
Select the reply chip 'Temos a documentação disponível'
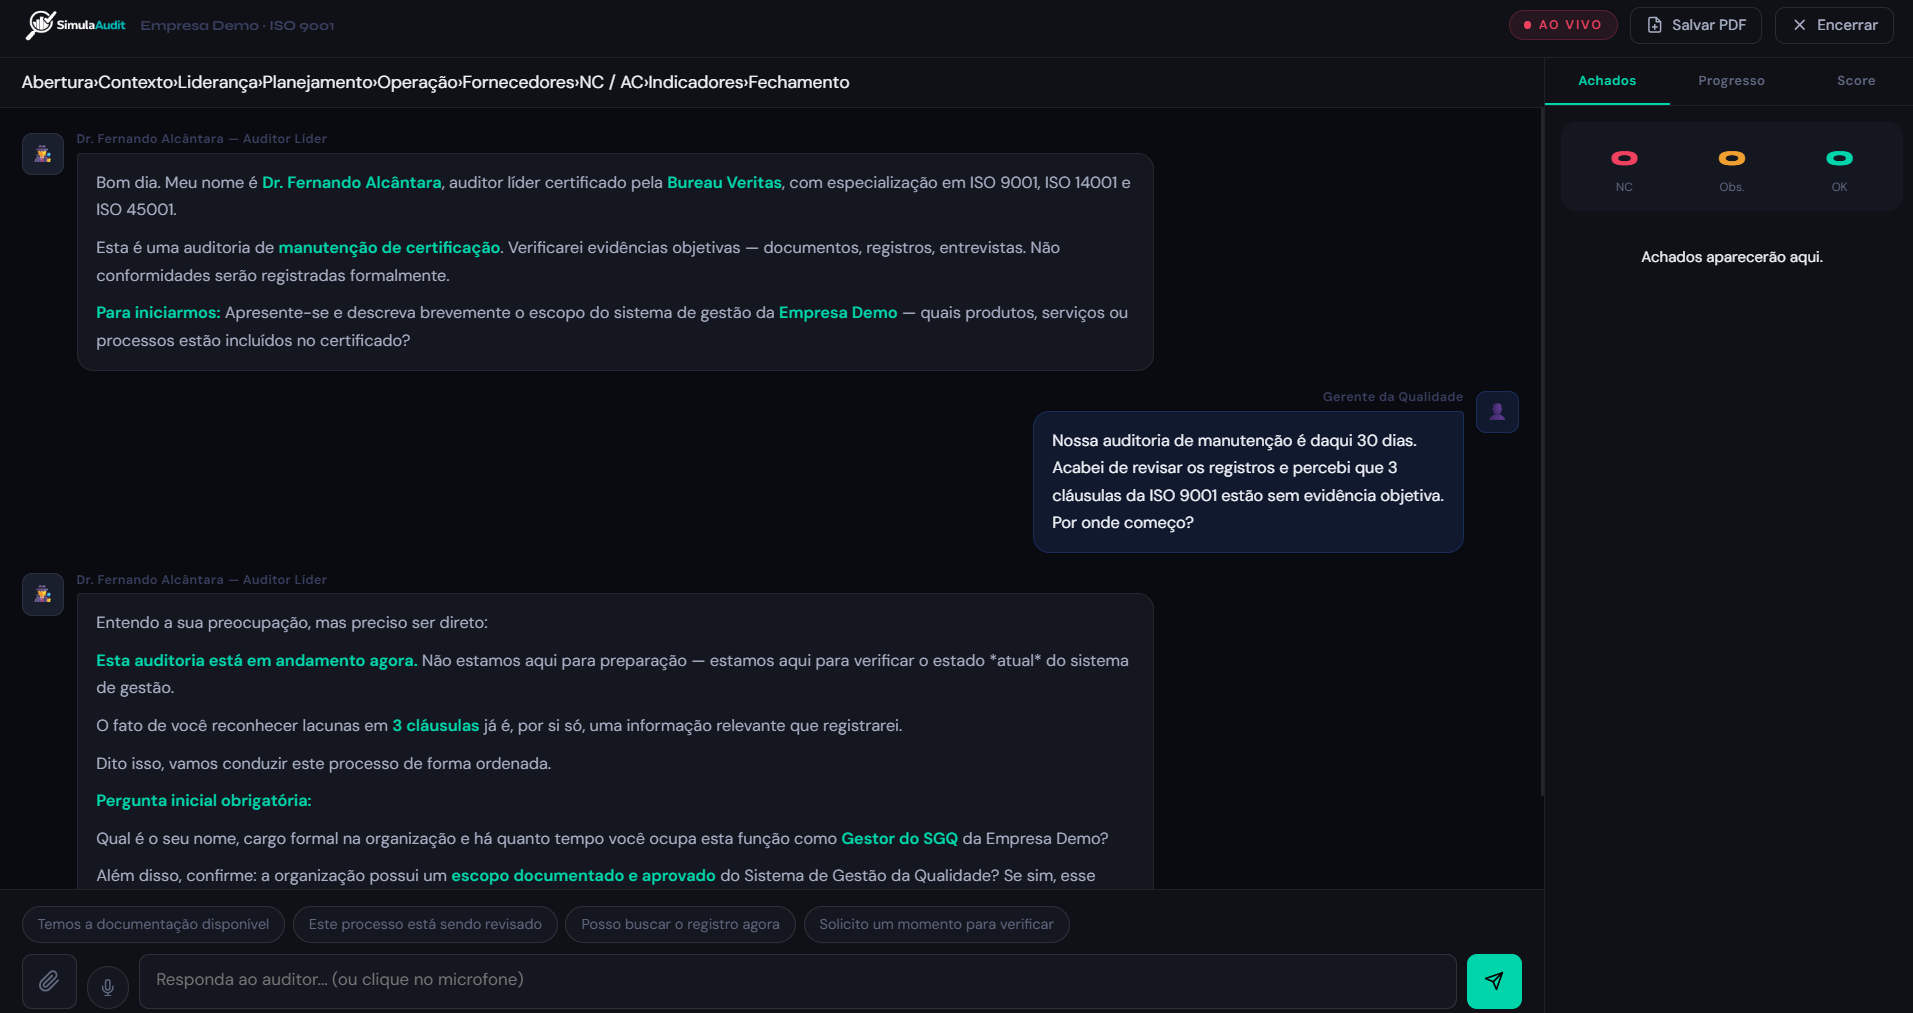[152, 924]
